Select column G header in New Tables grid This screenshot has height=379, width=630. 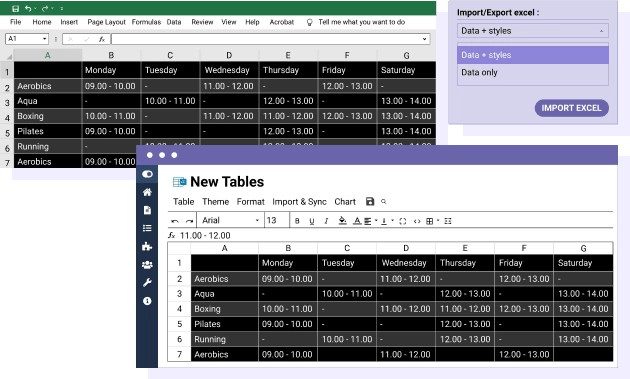pyautogui.click(x=583, y=248)
